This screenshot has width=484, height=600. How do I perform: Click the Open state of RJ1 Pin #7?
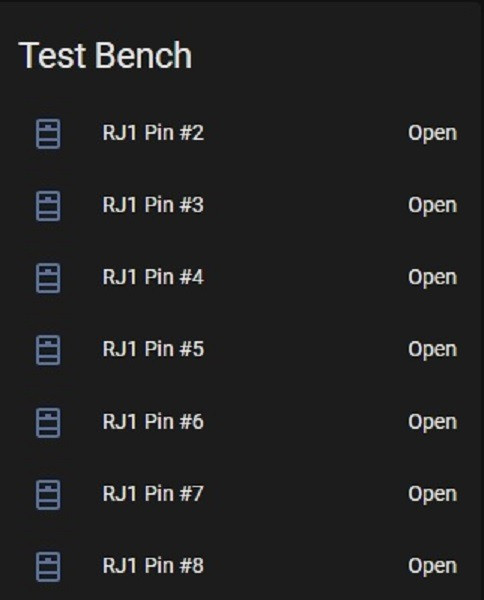point(432,495)
